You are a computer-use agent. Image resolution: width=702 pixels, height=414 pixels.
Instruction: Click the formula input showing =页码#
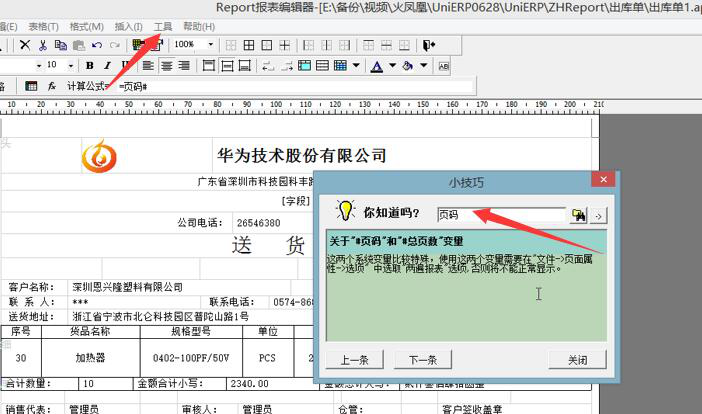pyautogui.click(x=295, y=87)
